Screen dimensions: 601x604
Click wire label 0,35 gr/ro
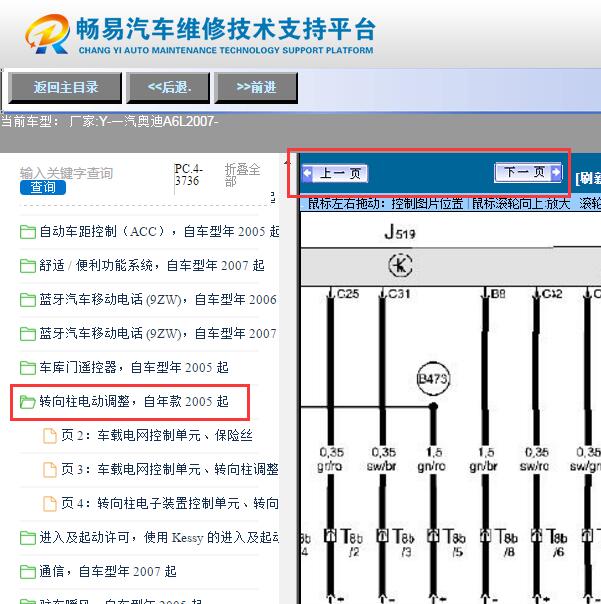(331, 459)
